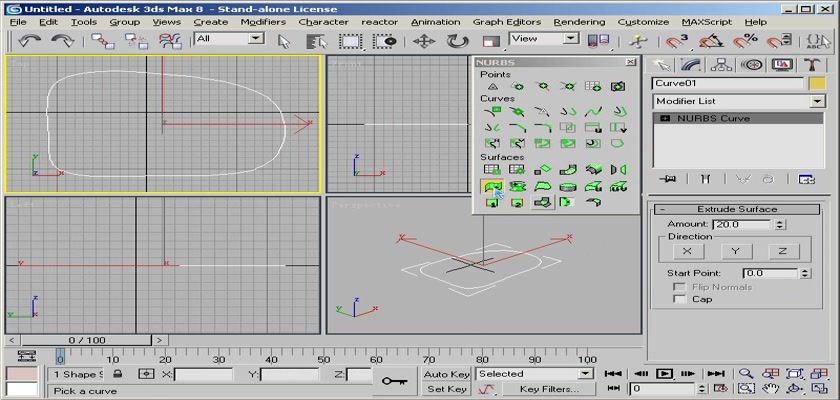840x400 pixels.
Task: Toggle Auto Key animation mode
Action: click(x=446, y=374)
